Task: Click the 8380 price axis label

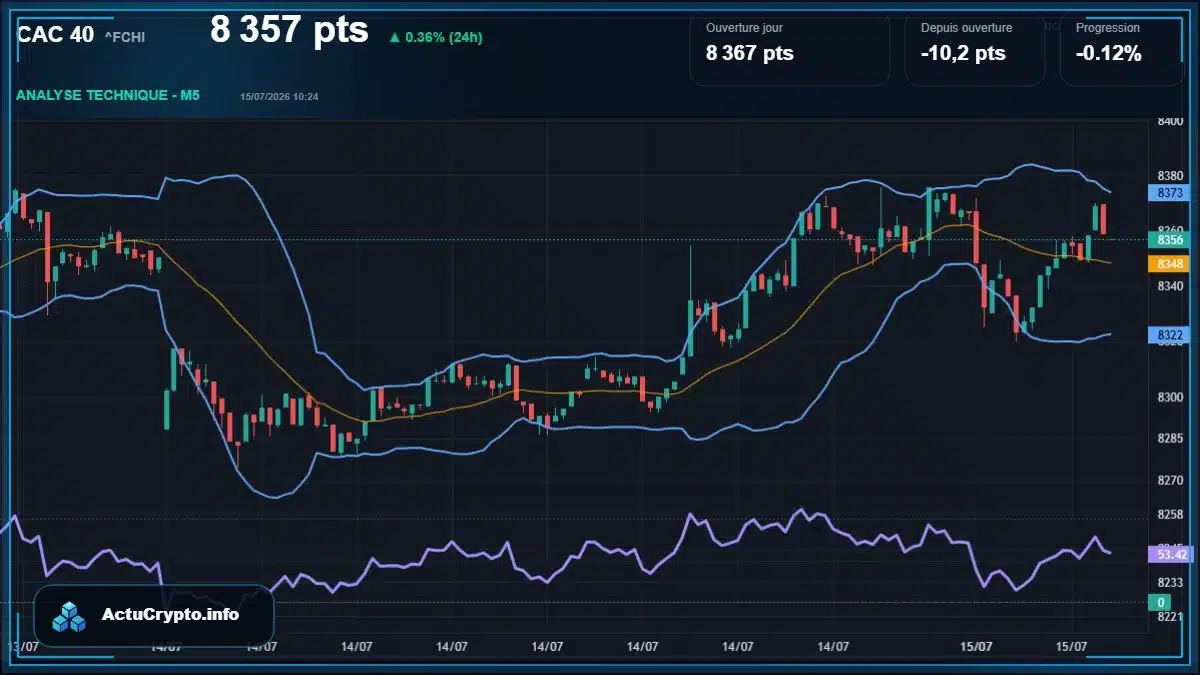Action: click(1170, 176)
